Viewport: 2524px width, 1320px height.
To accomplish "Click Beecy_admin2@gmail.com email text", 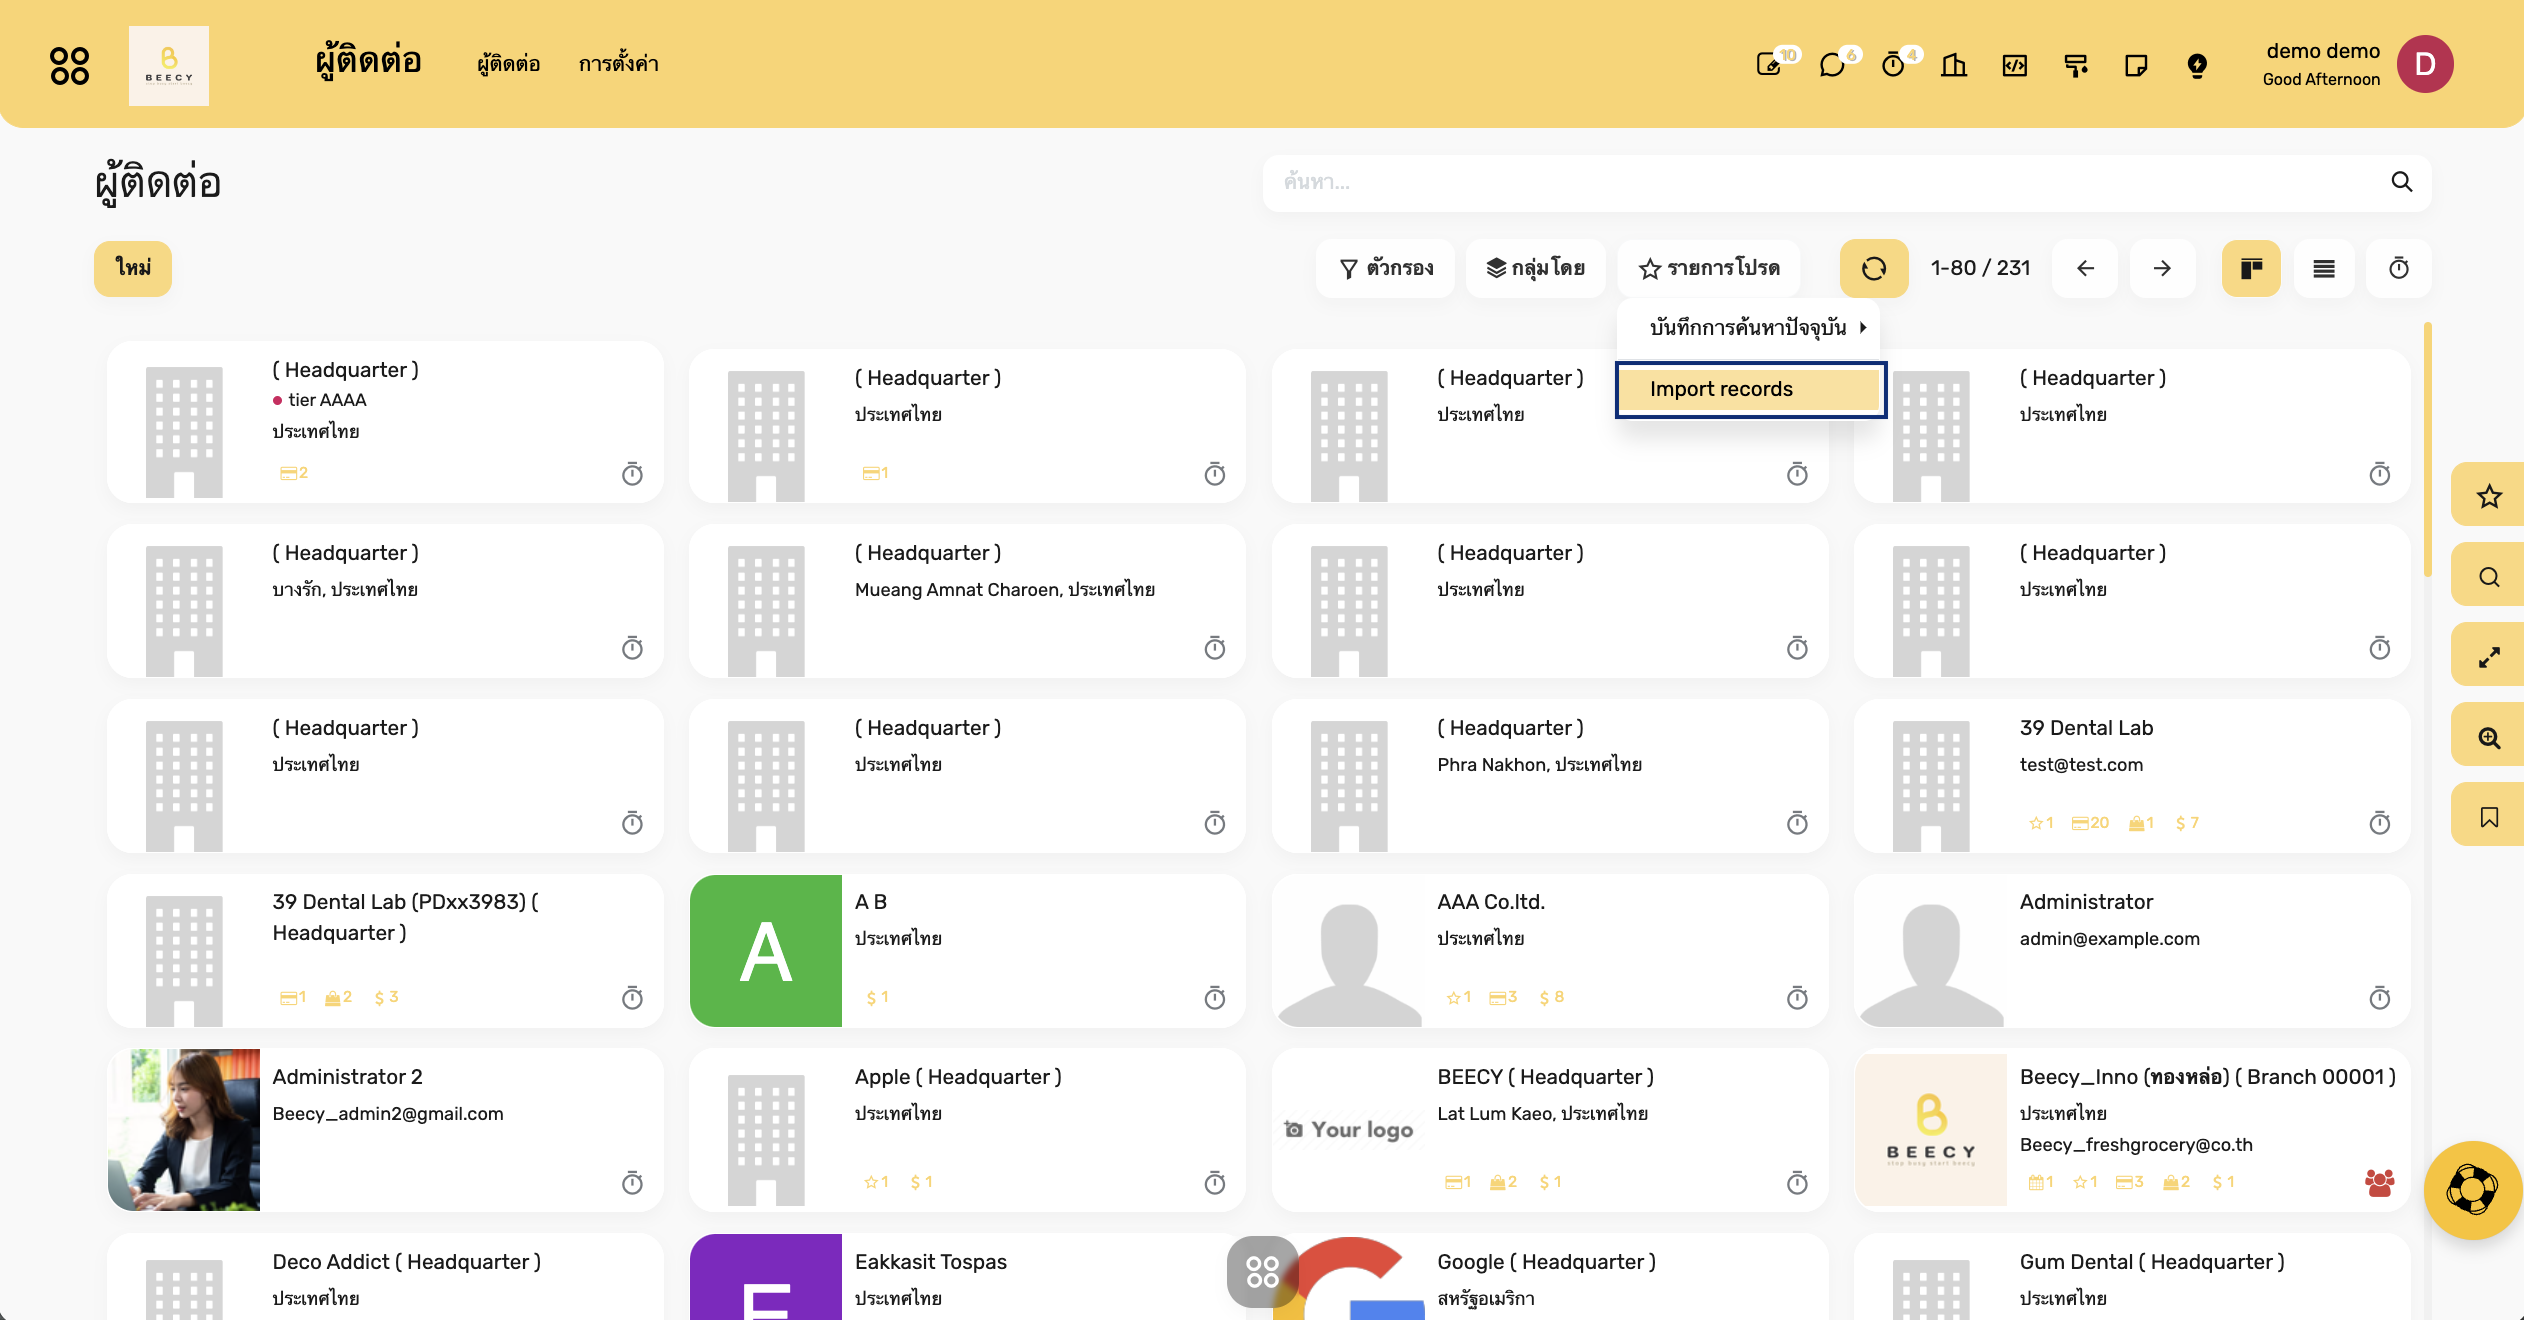I will [388, 1113].
